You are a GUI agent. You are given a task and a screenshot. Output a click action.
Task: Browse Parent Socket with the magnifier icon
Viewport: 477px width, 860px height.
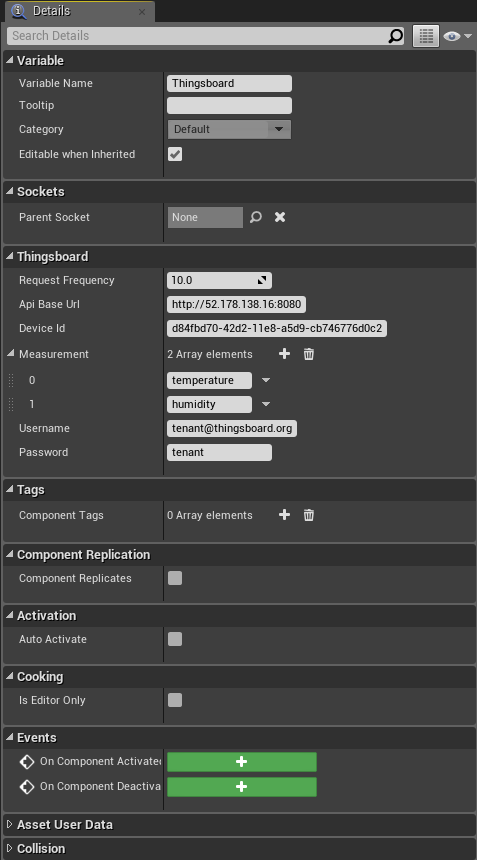click(256, 217)
